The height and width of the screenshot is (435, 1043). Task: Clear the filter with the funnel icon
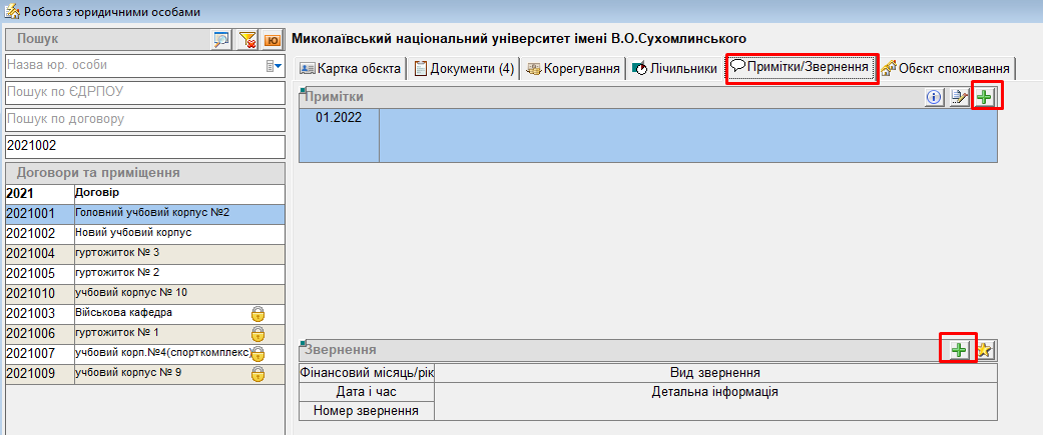coord(247,39)
